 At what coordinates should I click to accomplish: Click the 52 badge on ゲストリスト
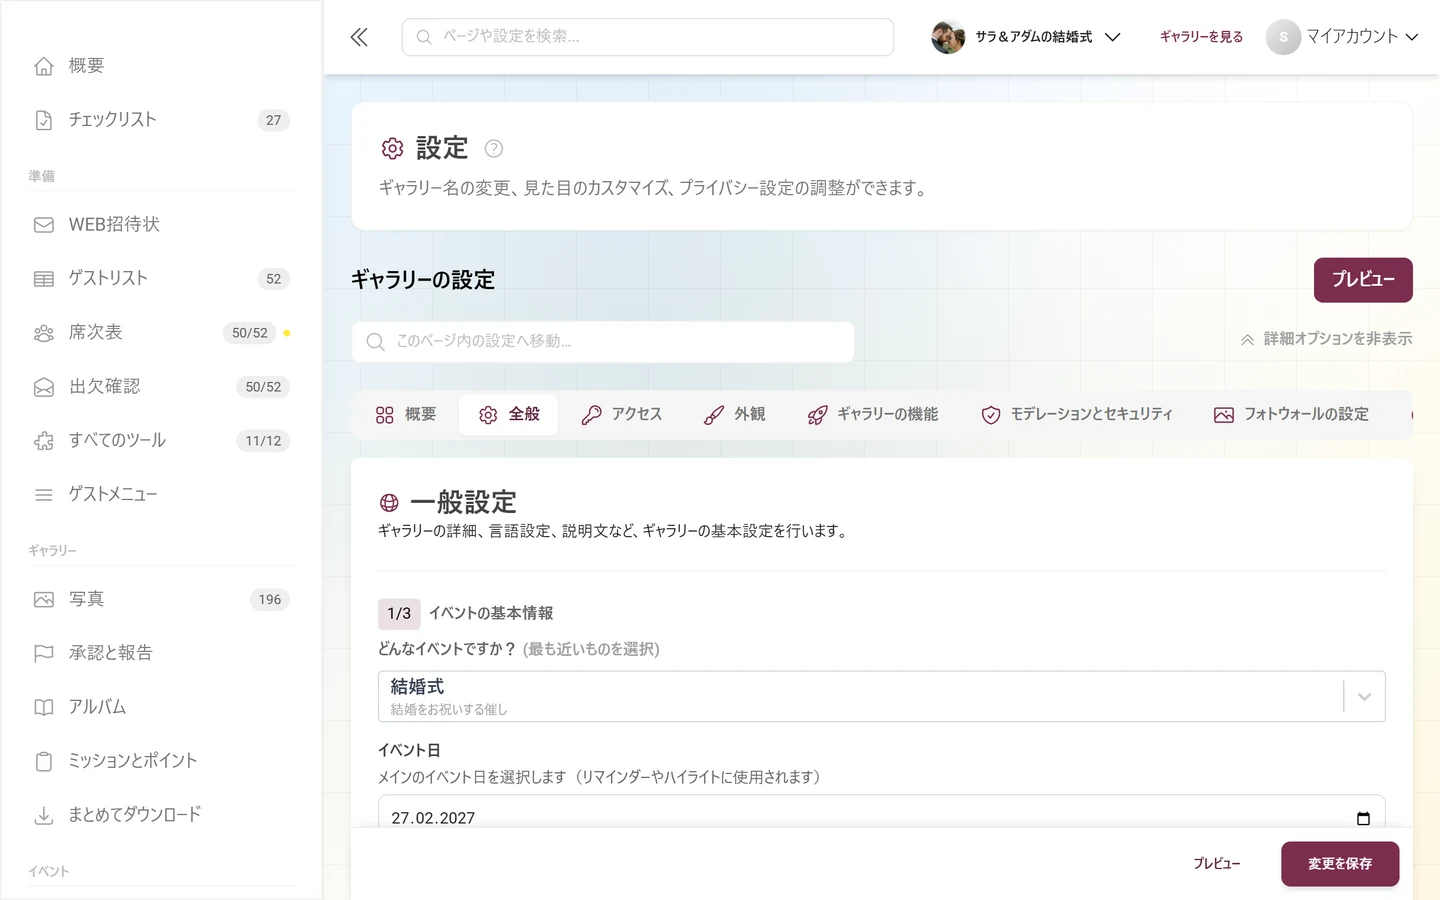[x=274, y=279]
